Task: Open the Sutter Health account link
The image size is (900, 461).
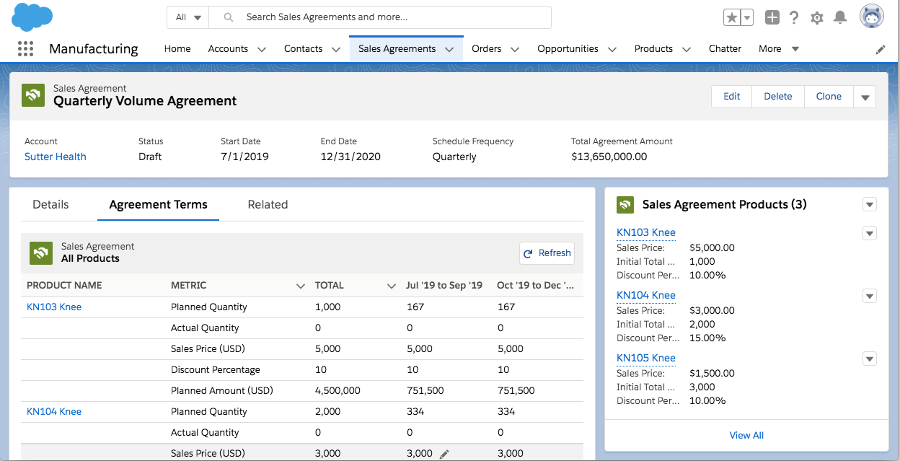Action: click(x=55, y=157)
